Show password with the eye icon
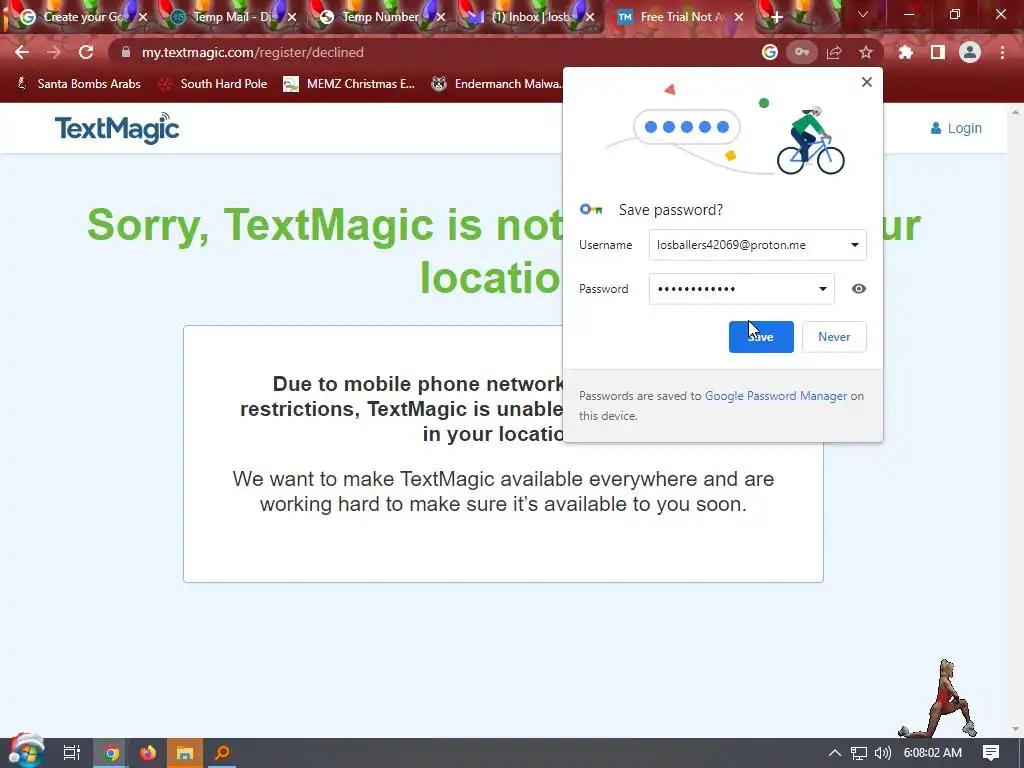This screenshot has height=768, width=1024. click(859, 289)
